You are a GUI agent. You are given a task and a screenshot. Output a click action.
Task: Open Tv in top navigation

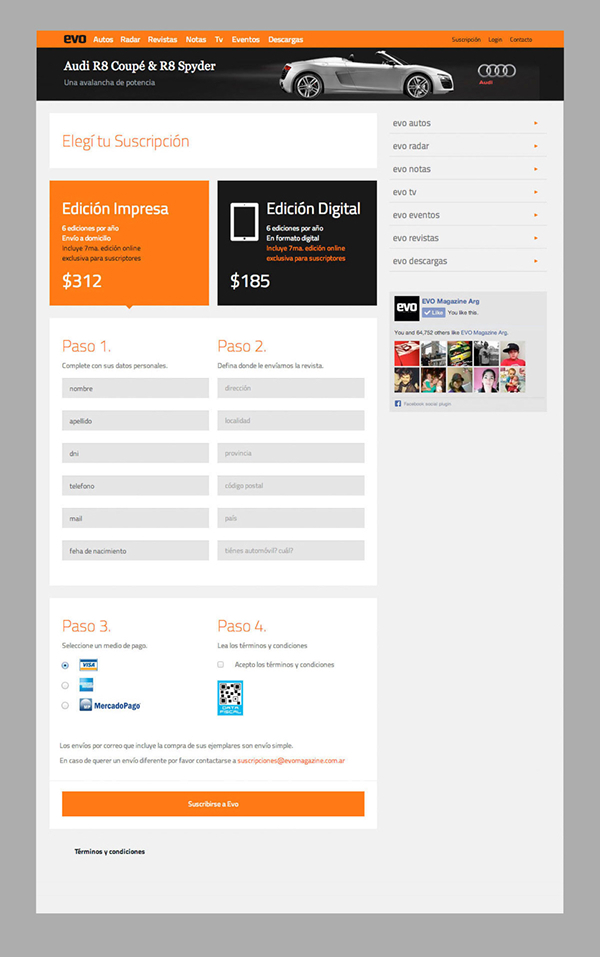[x=219, y=40]
